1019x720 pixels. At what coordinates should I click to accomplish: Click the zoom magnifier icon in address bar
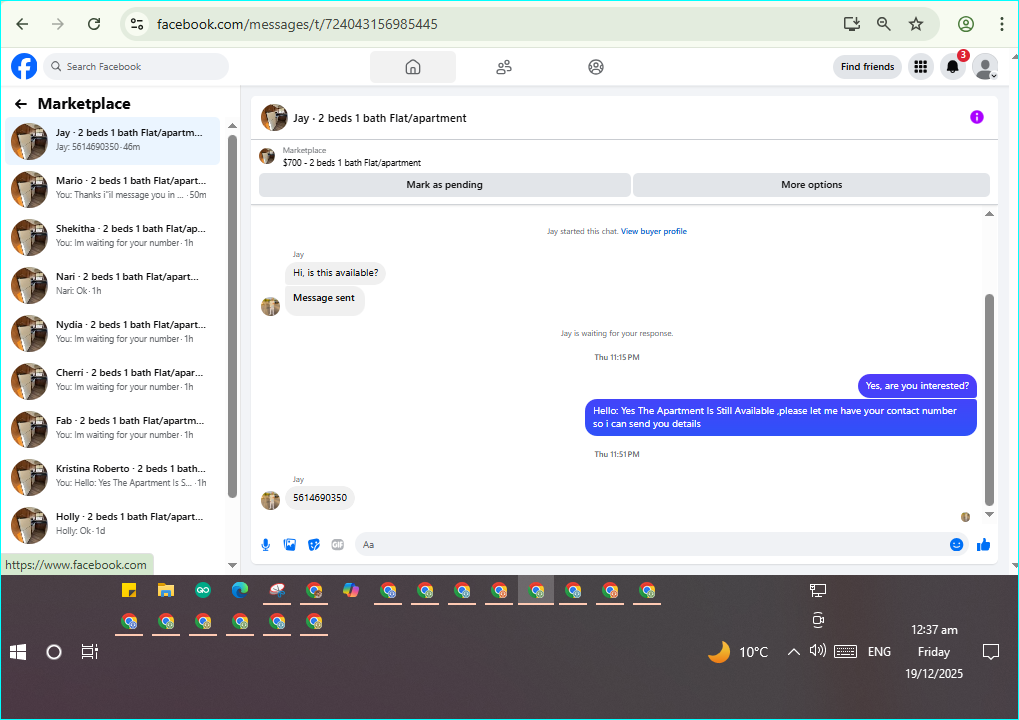(883, 24)
